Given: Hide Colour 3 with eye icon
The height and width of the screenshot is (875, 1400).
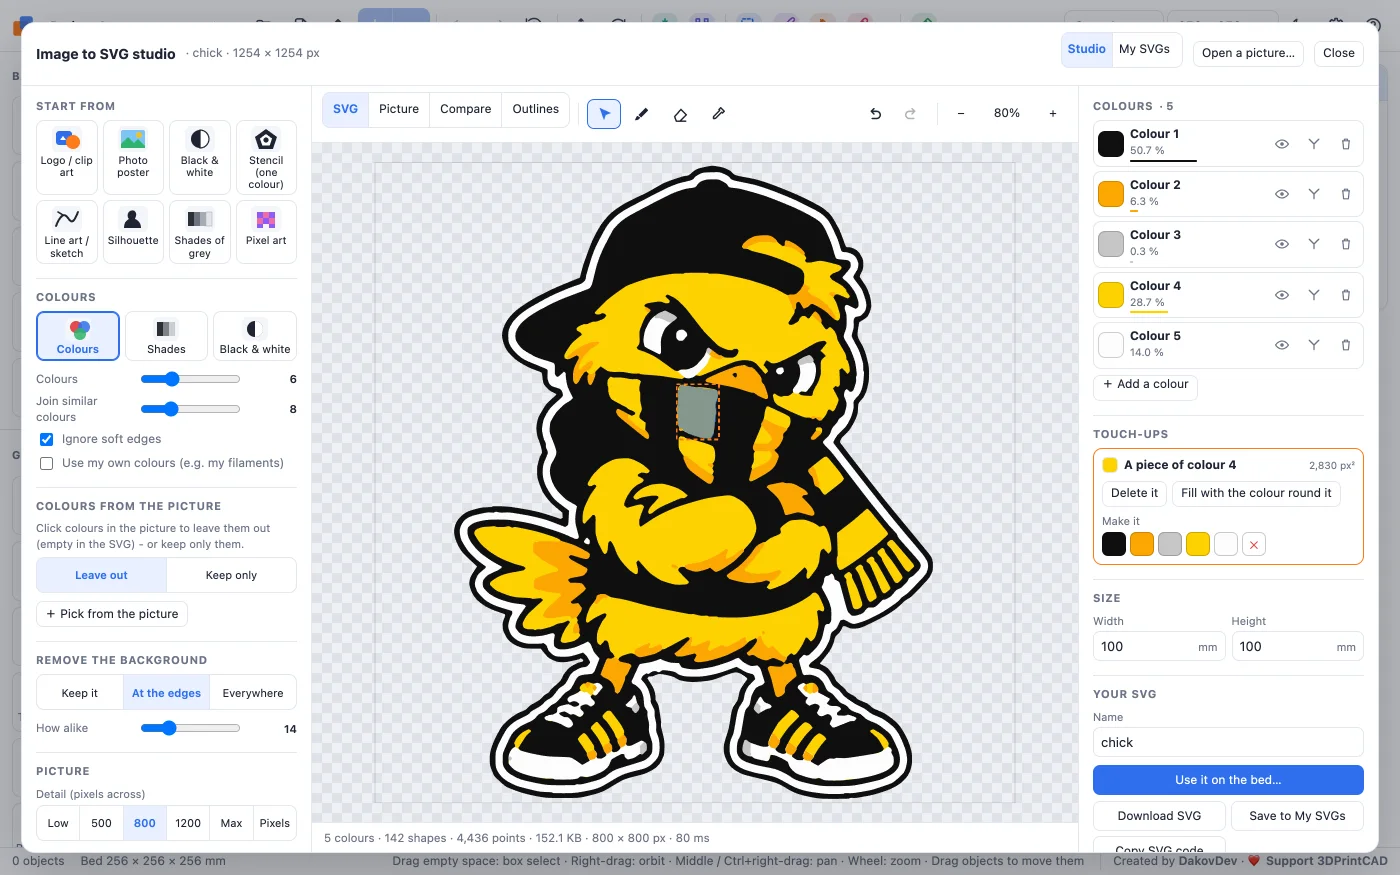Looking at the screenshot, I should point(1282,244).
